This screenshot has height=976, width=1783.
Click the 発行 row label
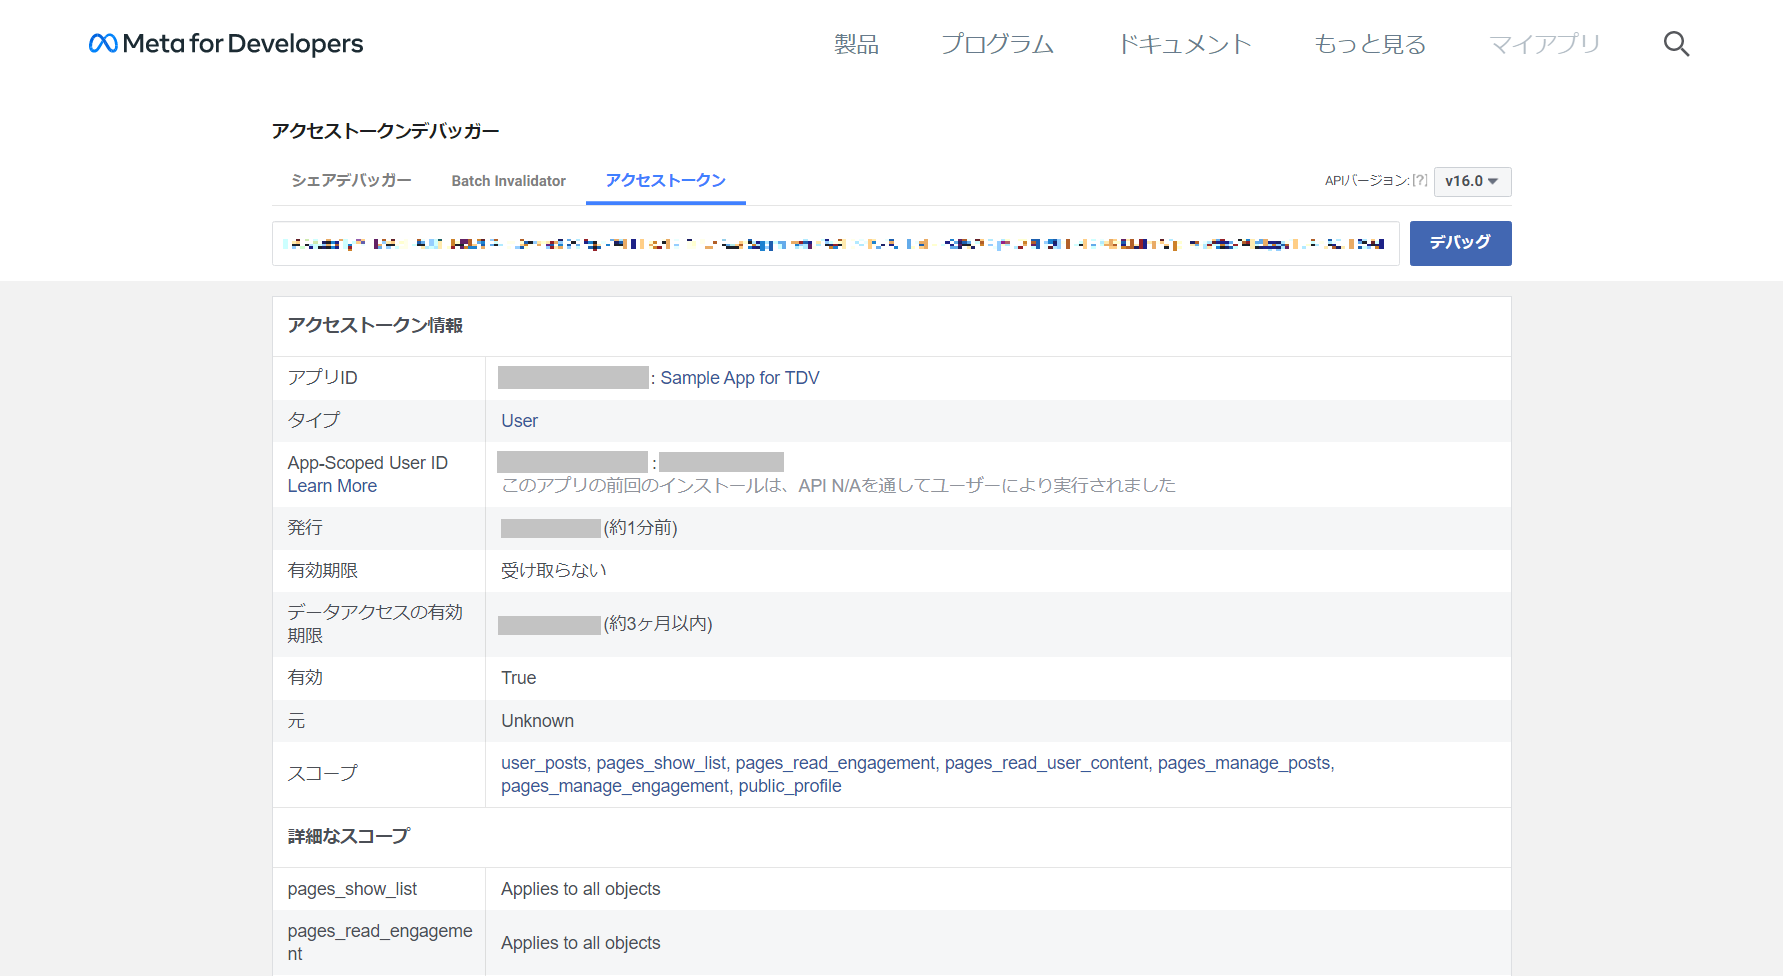[x=305, y=527]
